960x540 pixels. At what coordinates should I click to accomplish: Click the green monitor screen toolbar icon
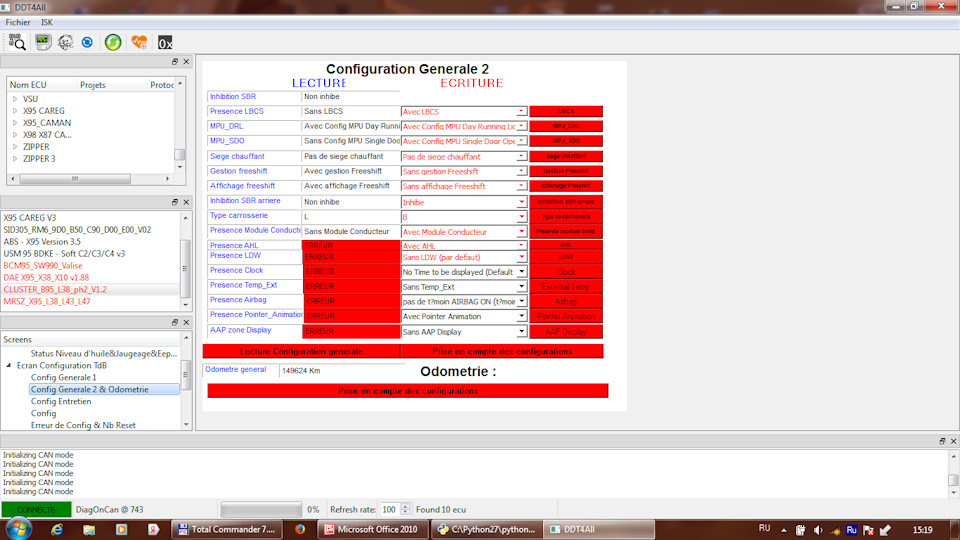(x=43, y=42)
